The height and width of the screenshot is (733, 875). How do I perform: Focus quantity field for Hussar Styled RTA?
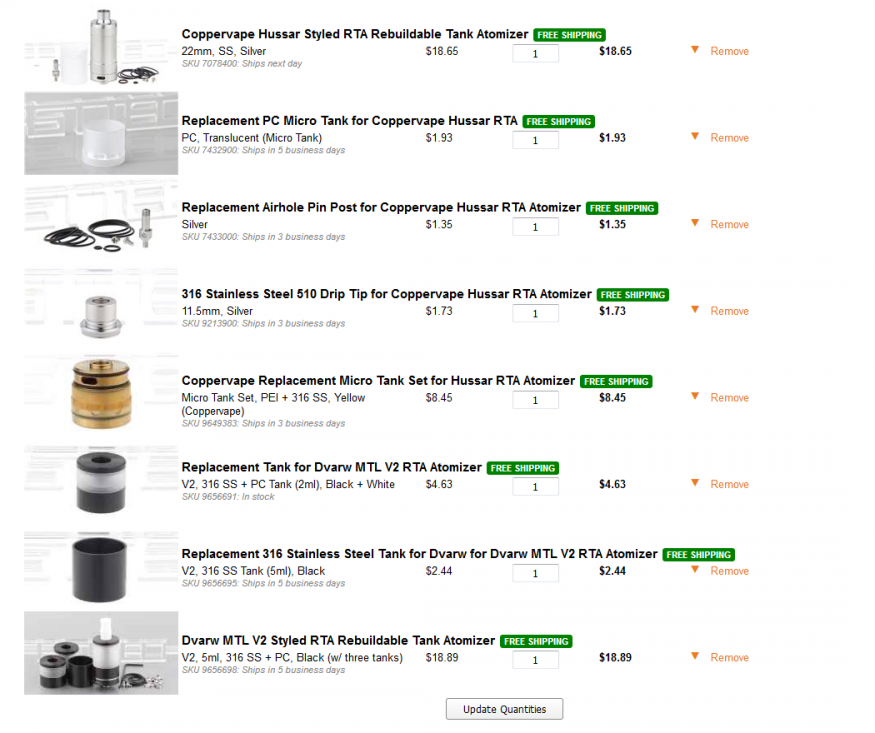535,54
